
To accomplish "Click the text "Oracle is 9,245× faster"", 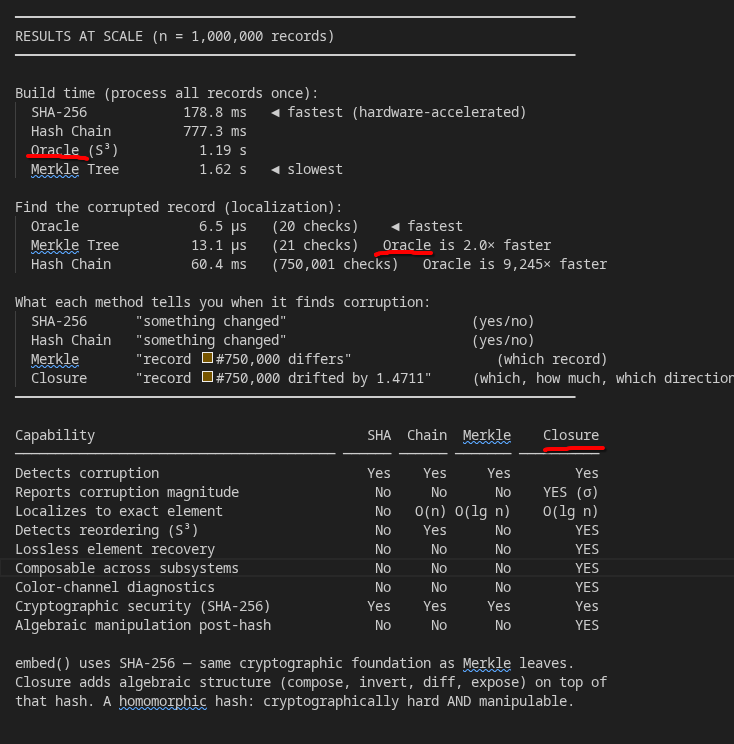I will 515,264.
